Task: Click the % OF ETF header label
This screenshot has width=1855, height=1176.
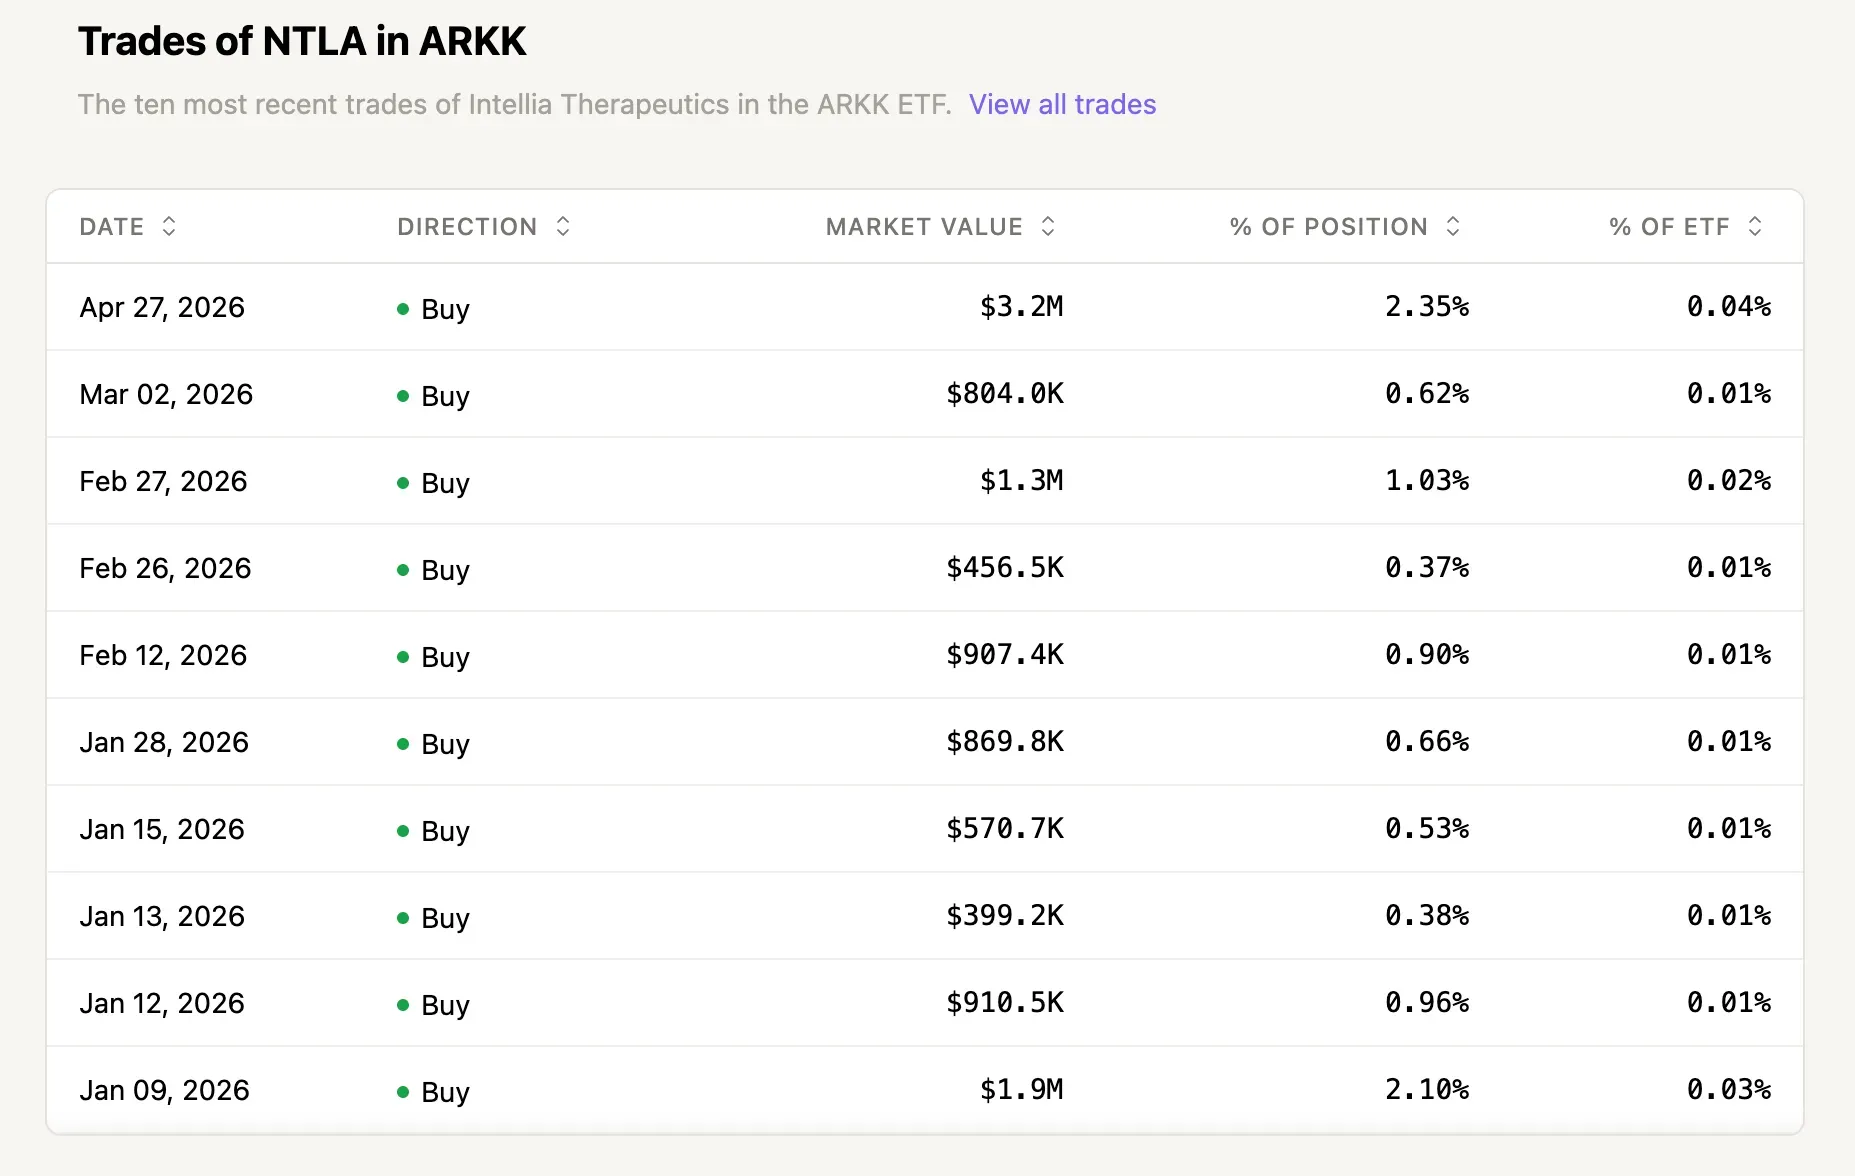Action: (1669, 227)
